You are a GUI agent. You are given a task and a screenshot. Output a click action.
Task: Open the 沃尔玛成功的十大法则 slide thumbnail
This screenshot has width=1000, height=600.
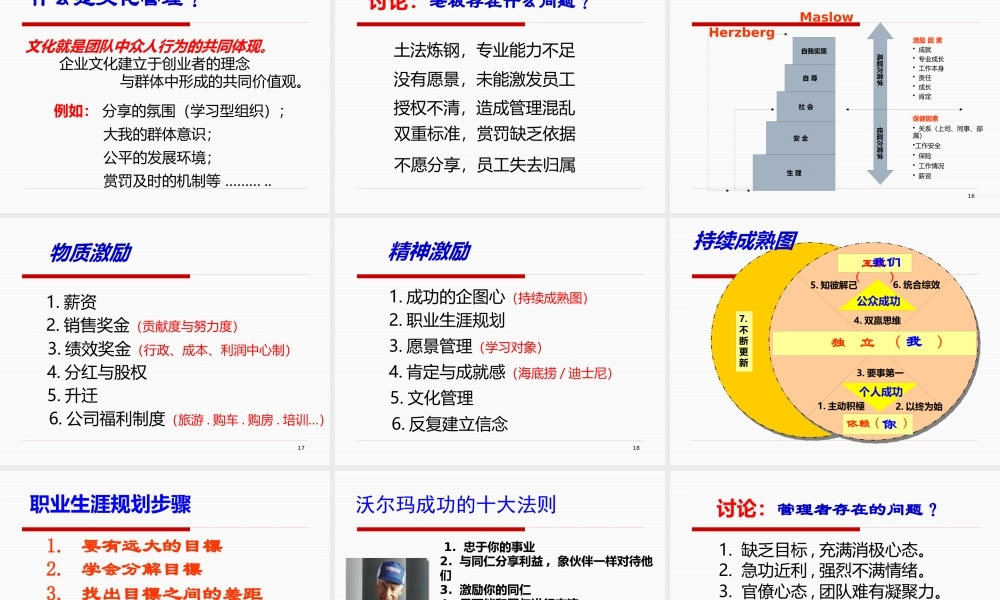[x=499, y=536]
